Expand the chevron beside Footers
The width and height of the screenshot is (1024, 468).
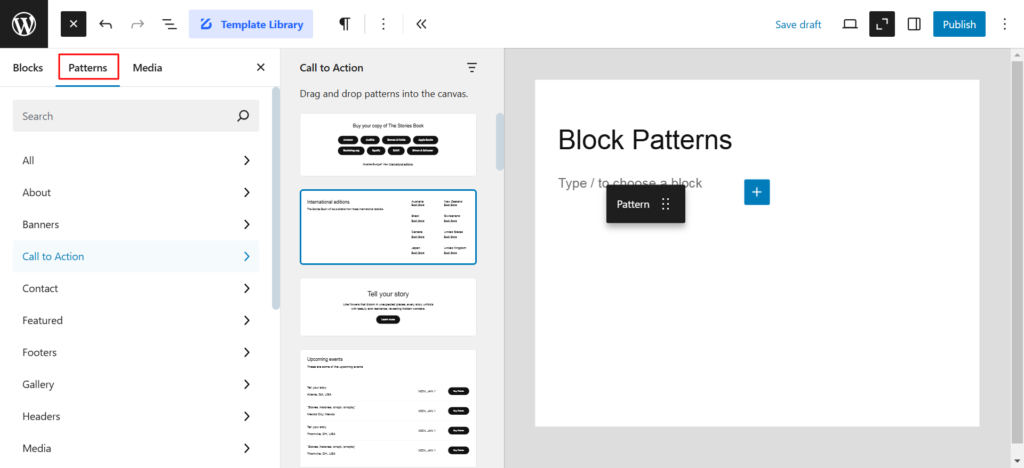(x=247, y=352)
